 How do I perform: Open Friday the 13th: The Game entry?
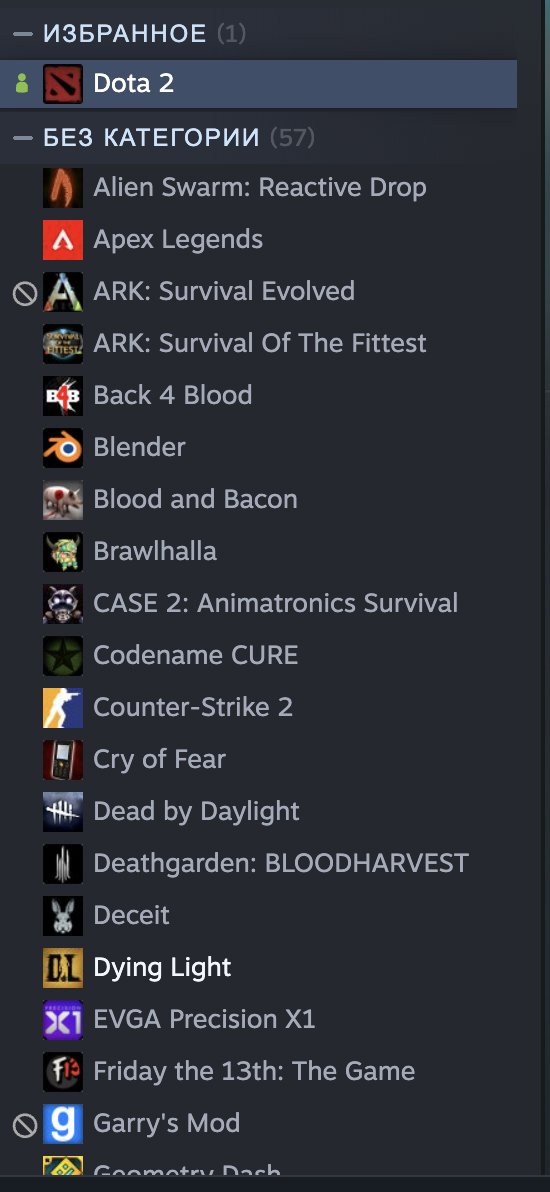point(259,1071)
